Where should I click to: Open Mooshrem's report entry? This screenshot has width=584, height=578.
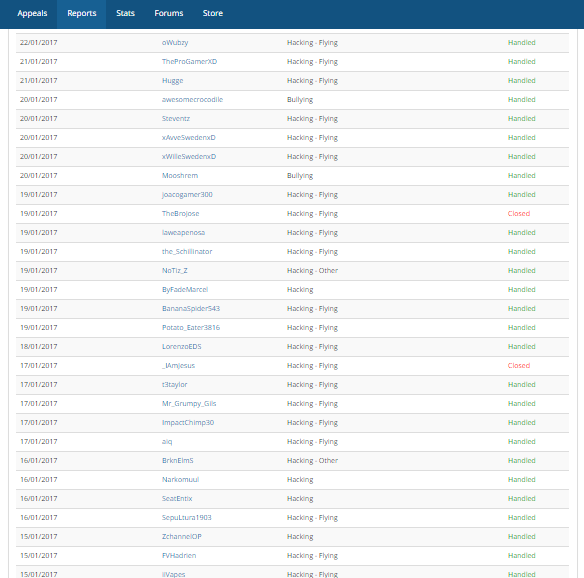[x=180, y=175]
